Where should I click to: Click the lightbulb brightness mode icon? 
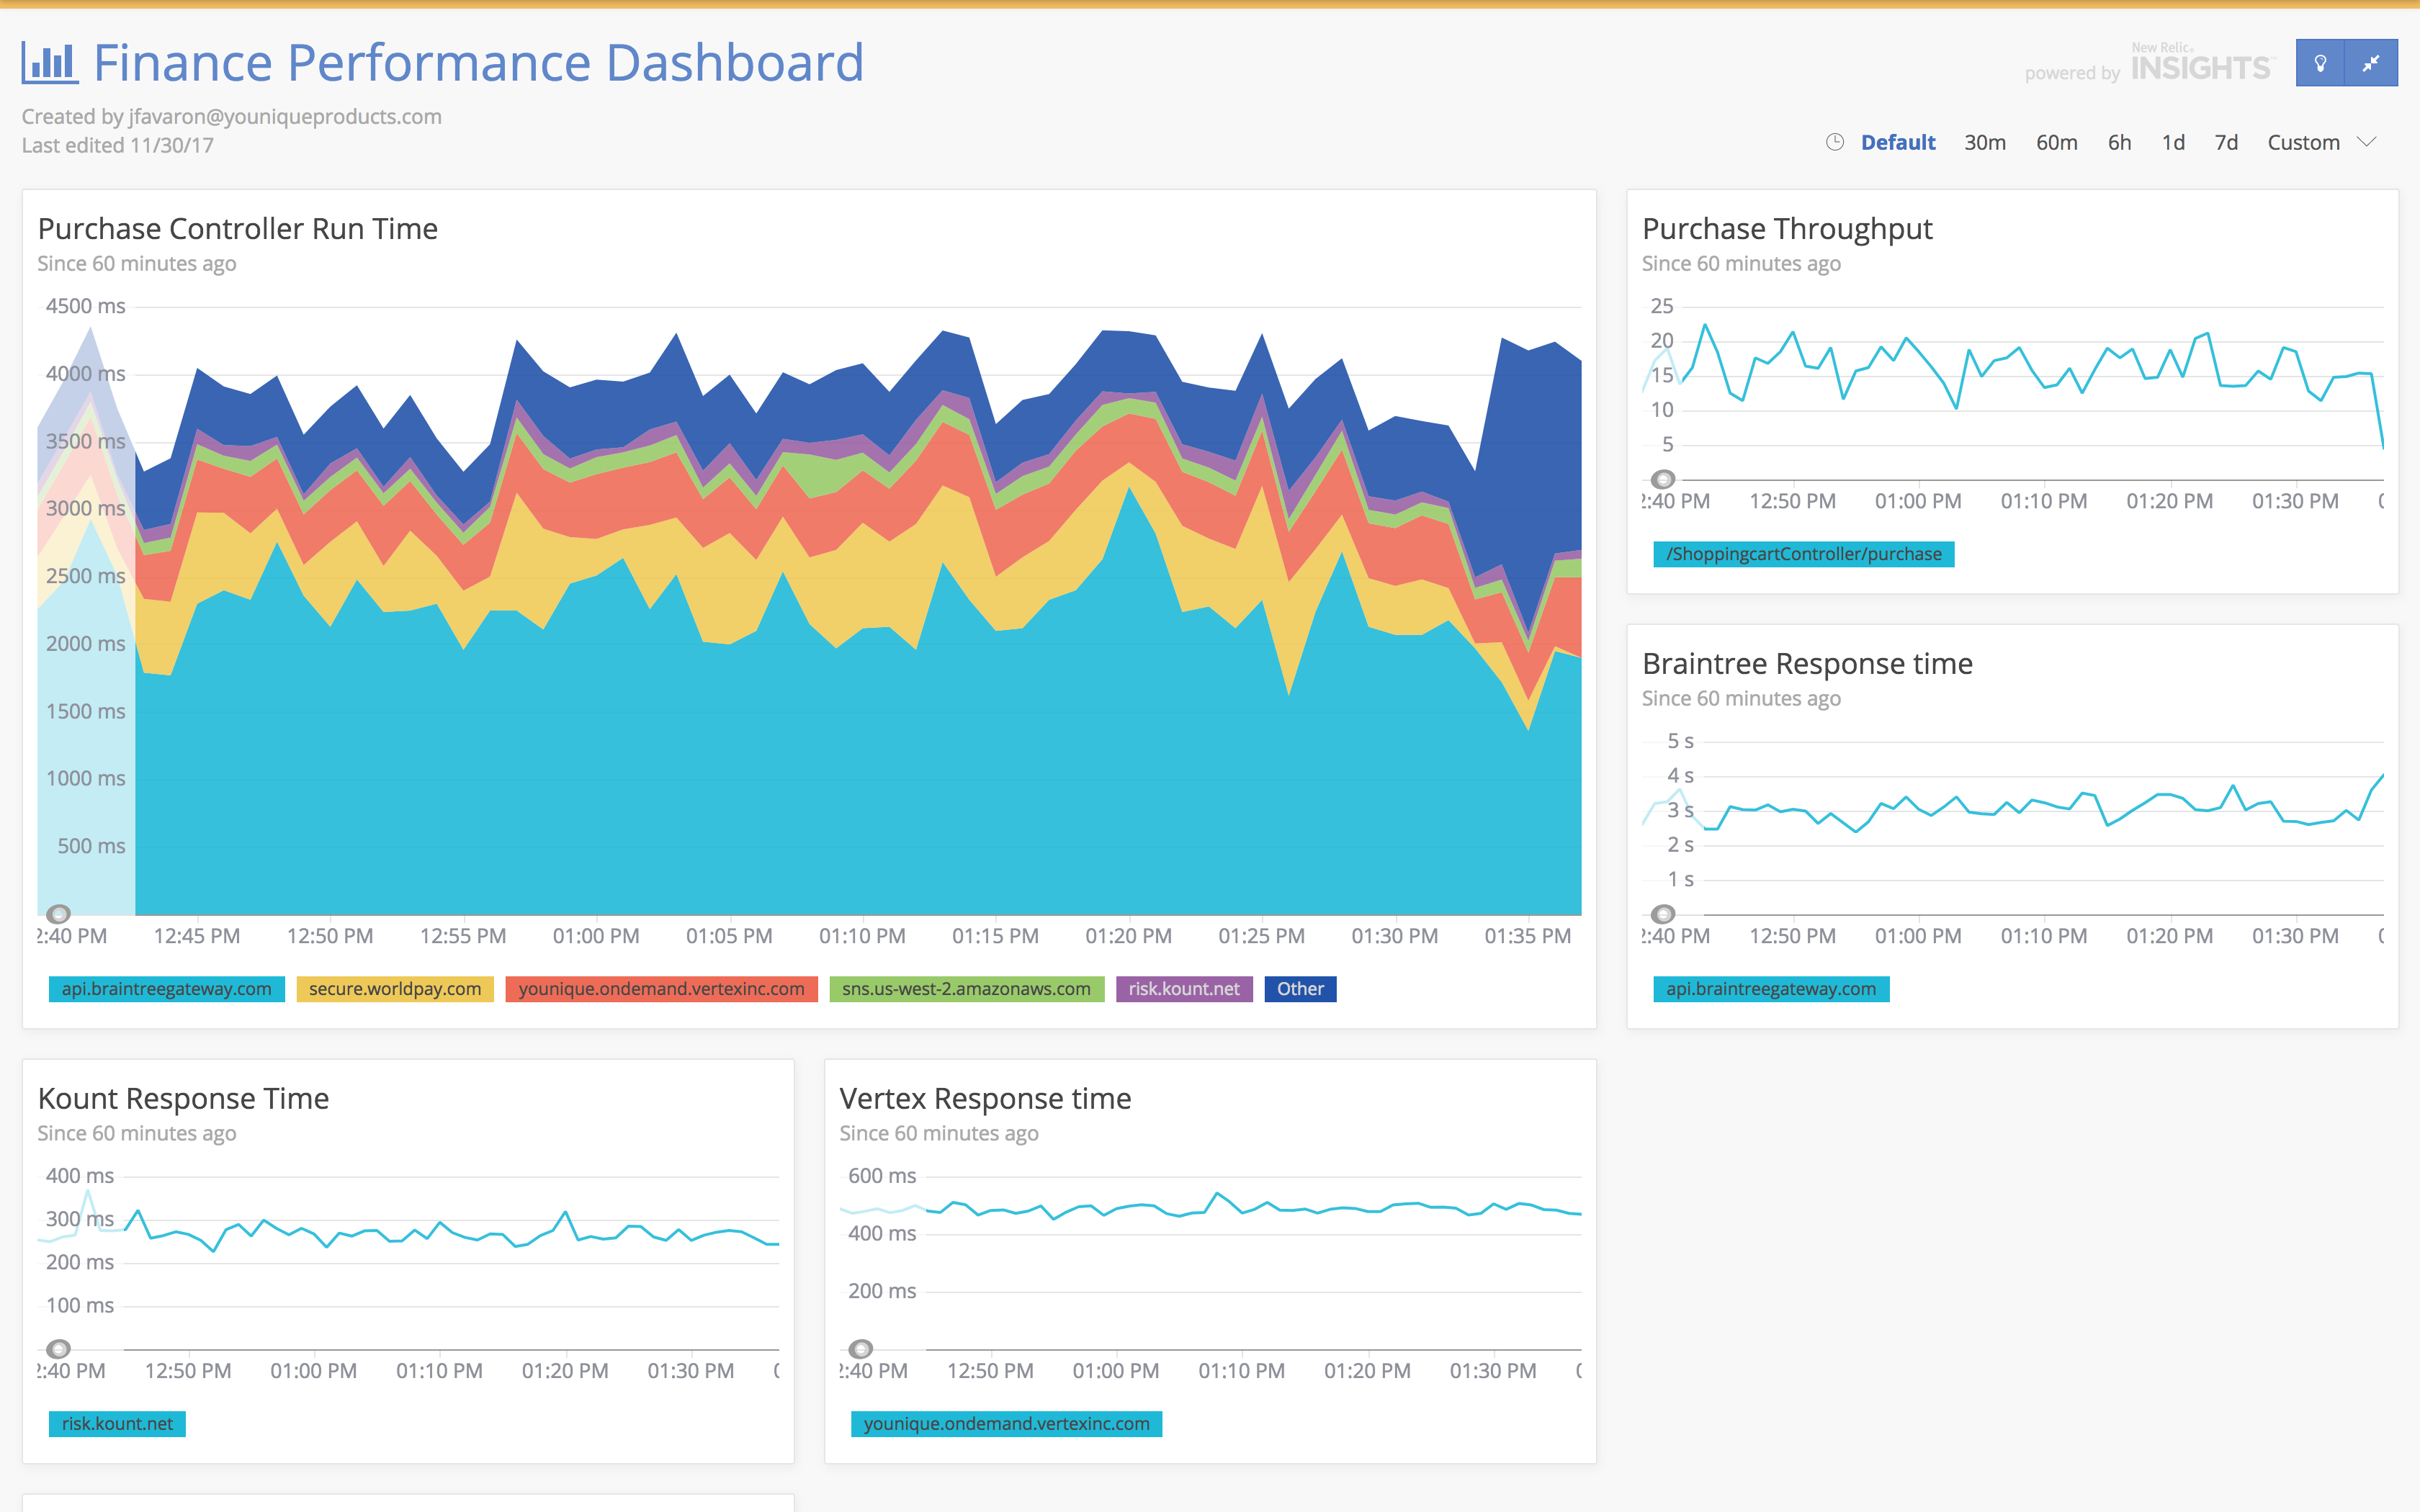point(2320,63)
